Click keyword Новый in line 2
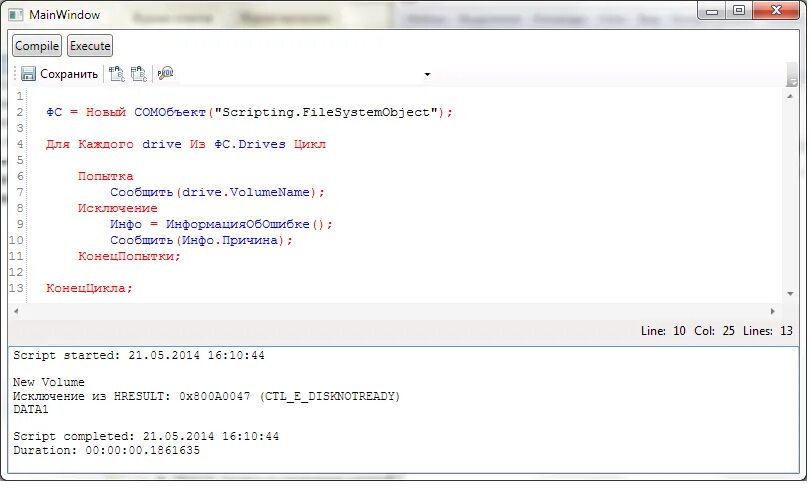This screenshot has width=811, height=488. (x=106, y=113)
